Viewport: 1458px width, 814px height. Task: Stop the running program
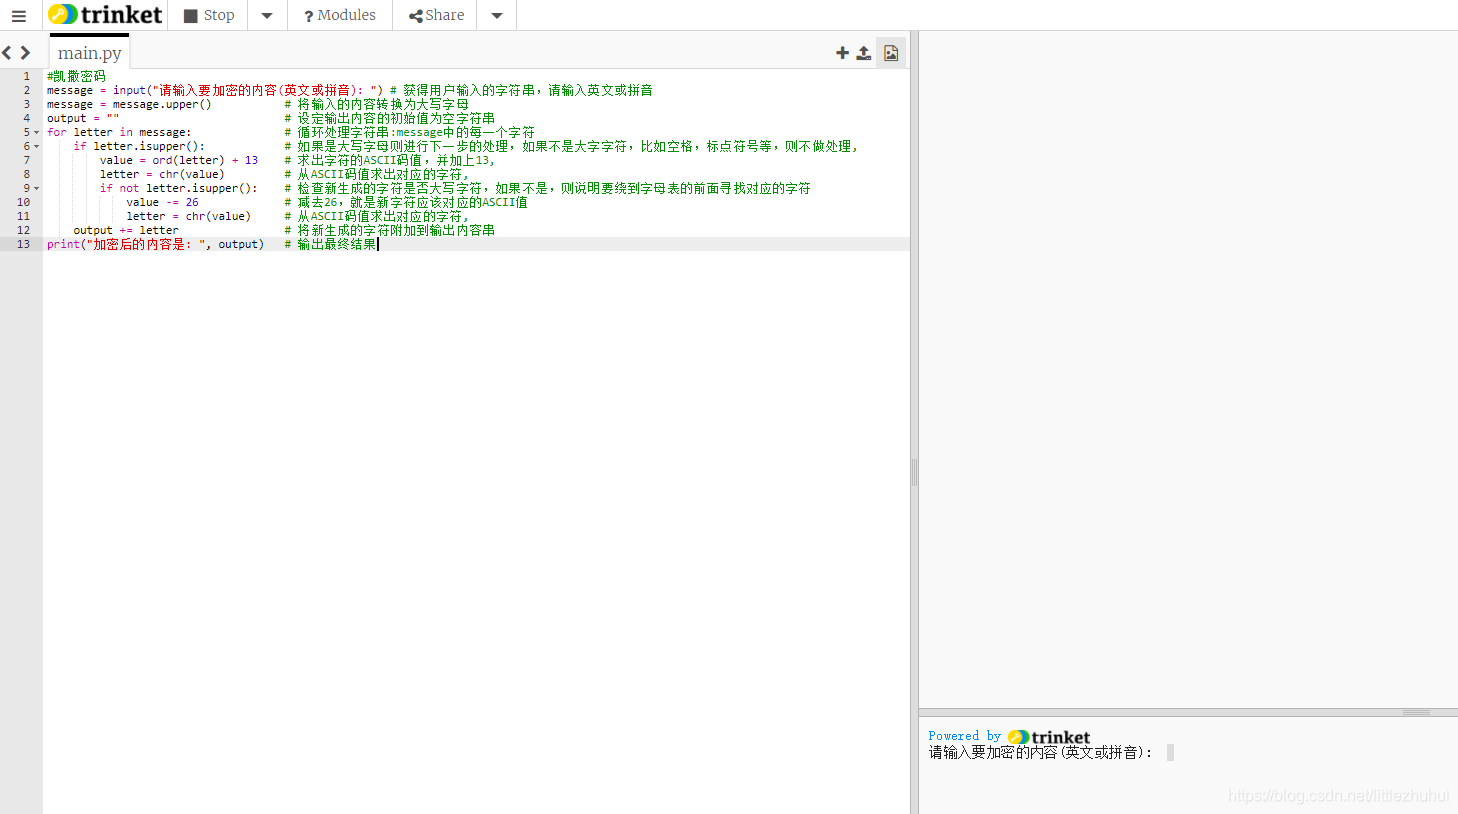tap(209, 15)
